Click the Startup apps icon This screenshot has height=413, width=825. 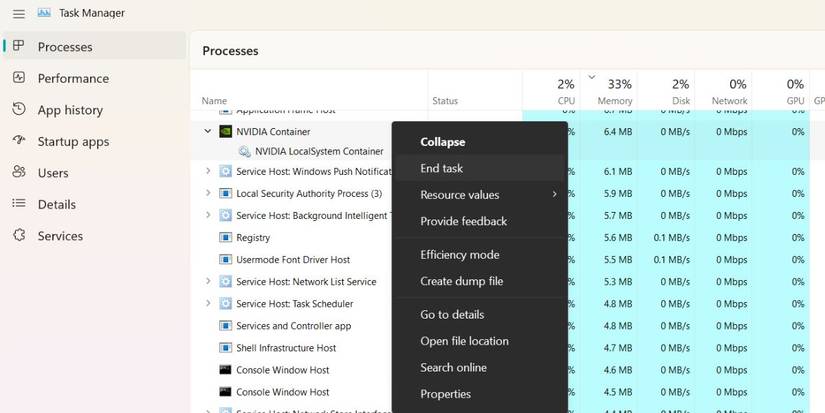pyautogui.click(x=18, y=141)
